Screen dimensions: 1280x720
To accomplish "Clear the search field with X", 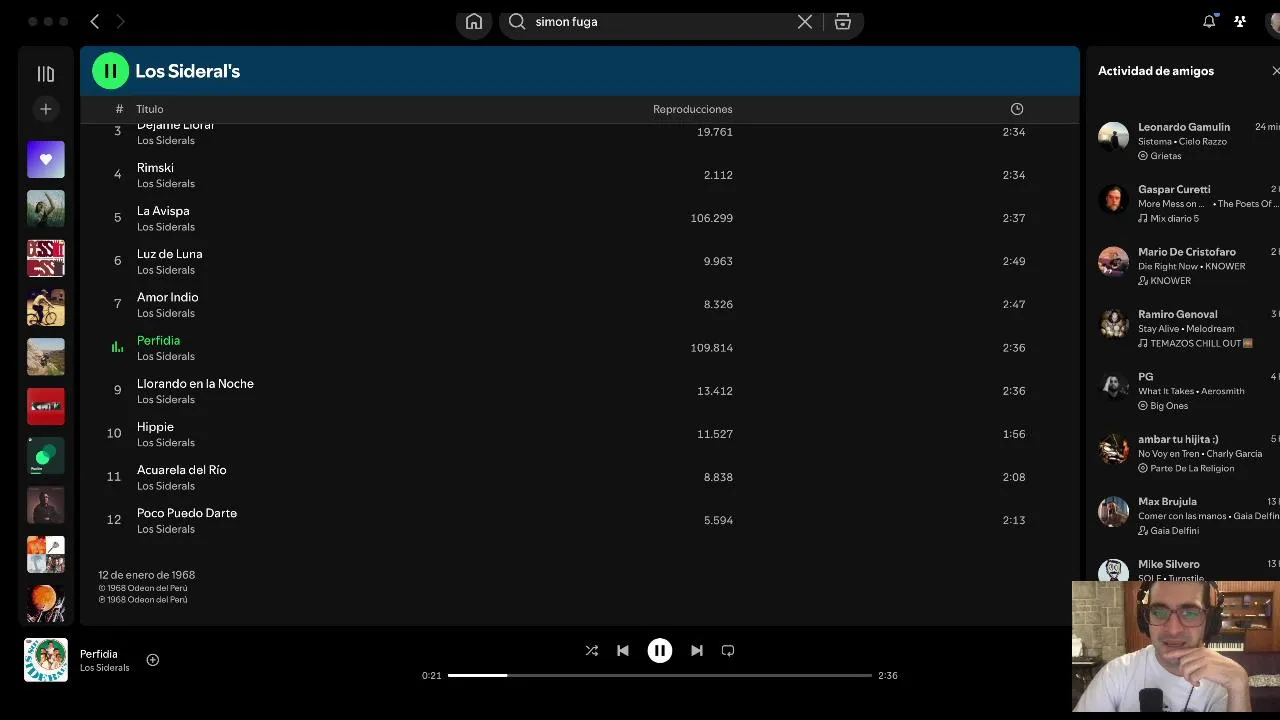I will click(804, 22).
